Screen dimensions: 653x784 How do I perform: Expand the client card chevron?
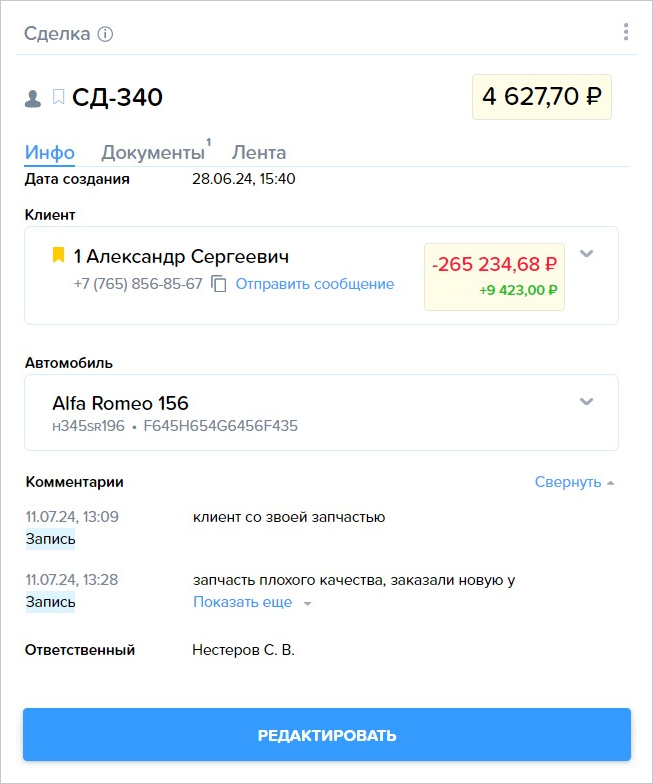coord(586,254)
